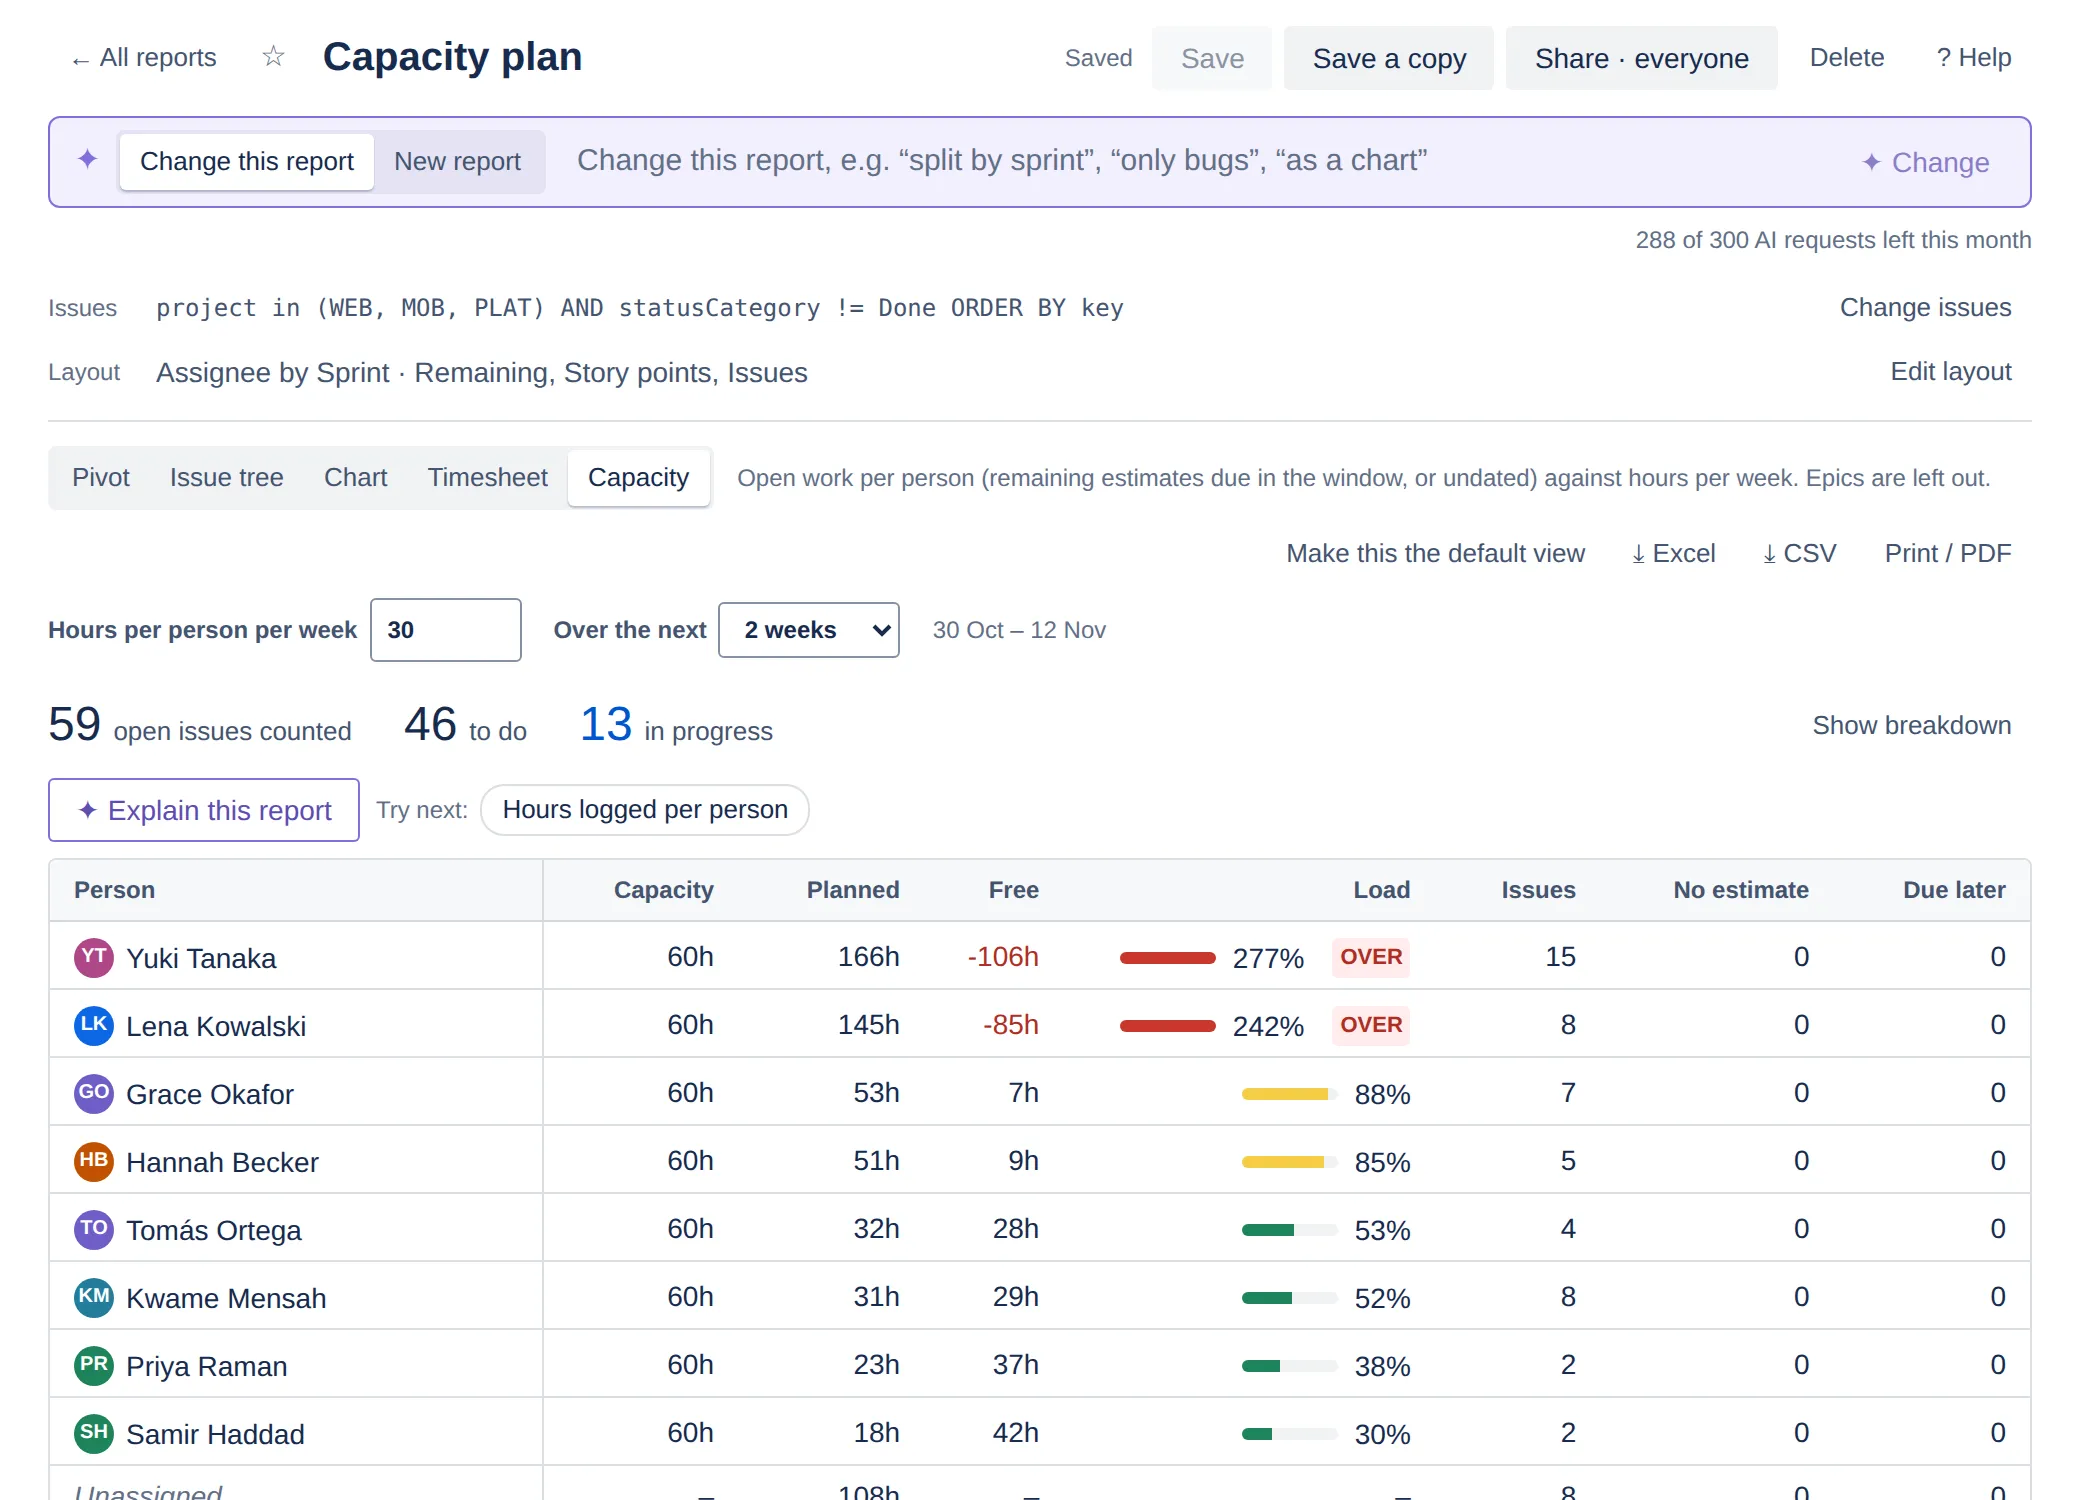The width and height of the screenshot is (2080, 1500).
Task: Click Save a copy button
Action: click(x=1389, y=58)
